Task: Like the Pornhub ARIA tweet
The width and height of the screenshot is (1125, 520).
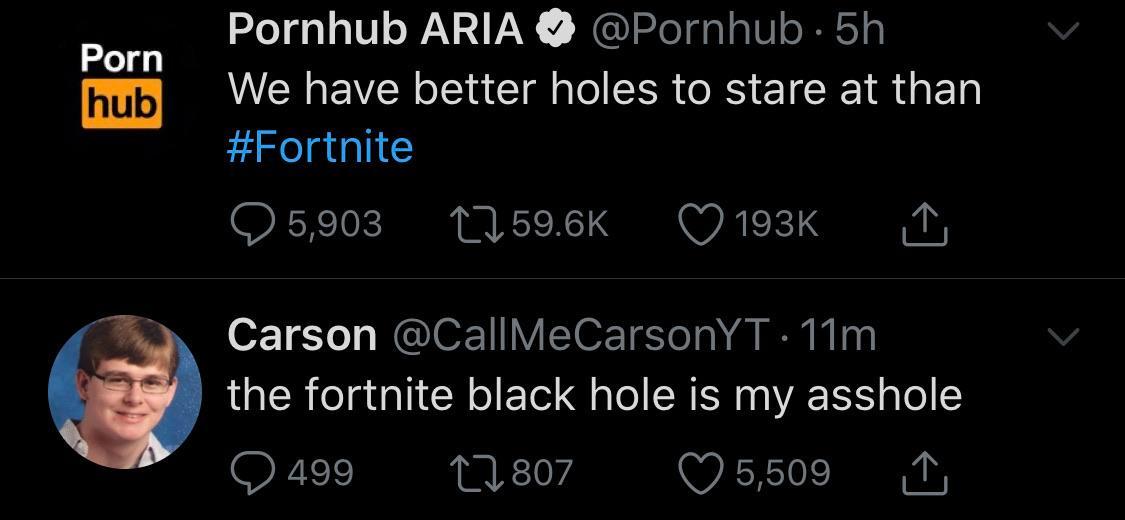Action: coord(702,223)
